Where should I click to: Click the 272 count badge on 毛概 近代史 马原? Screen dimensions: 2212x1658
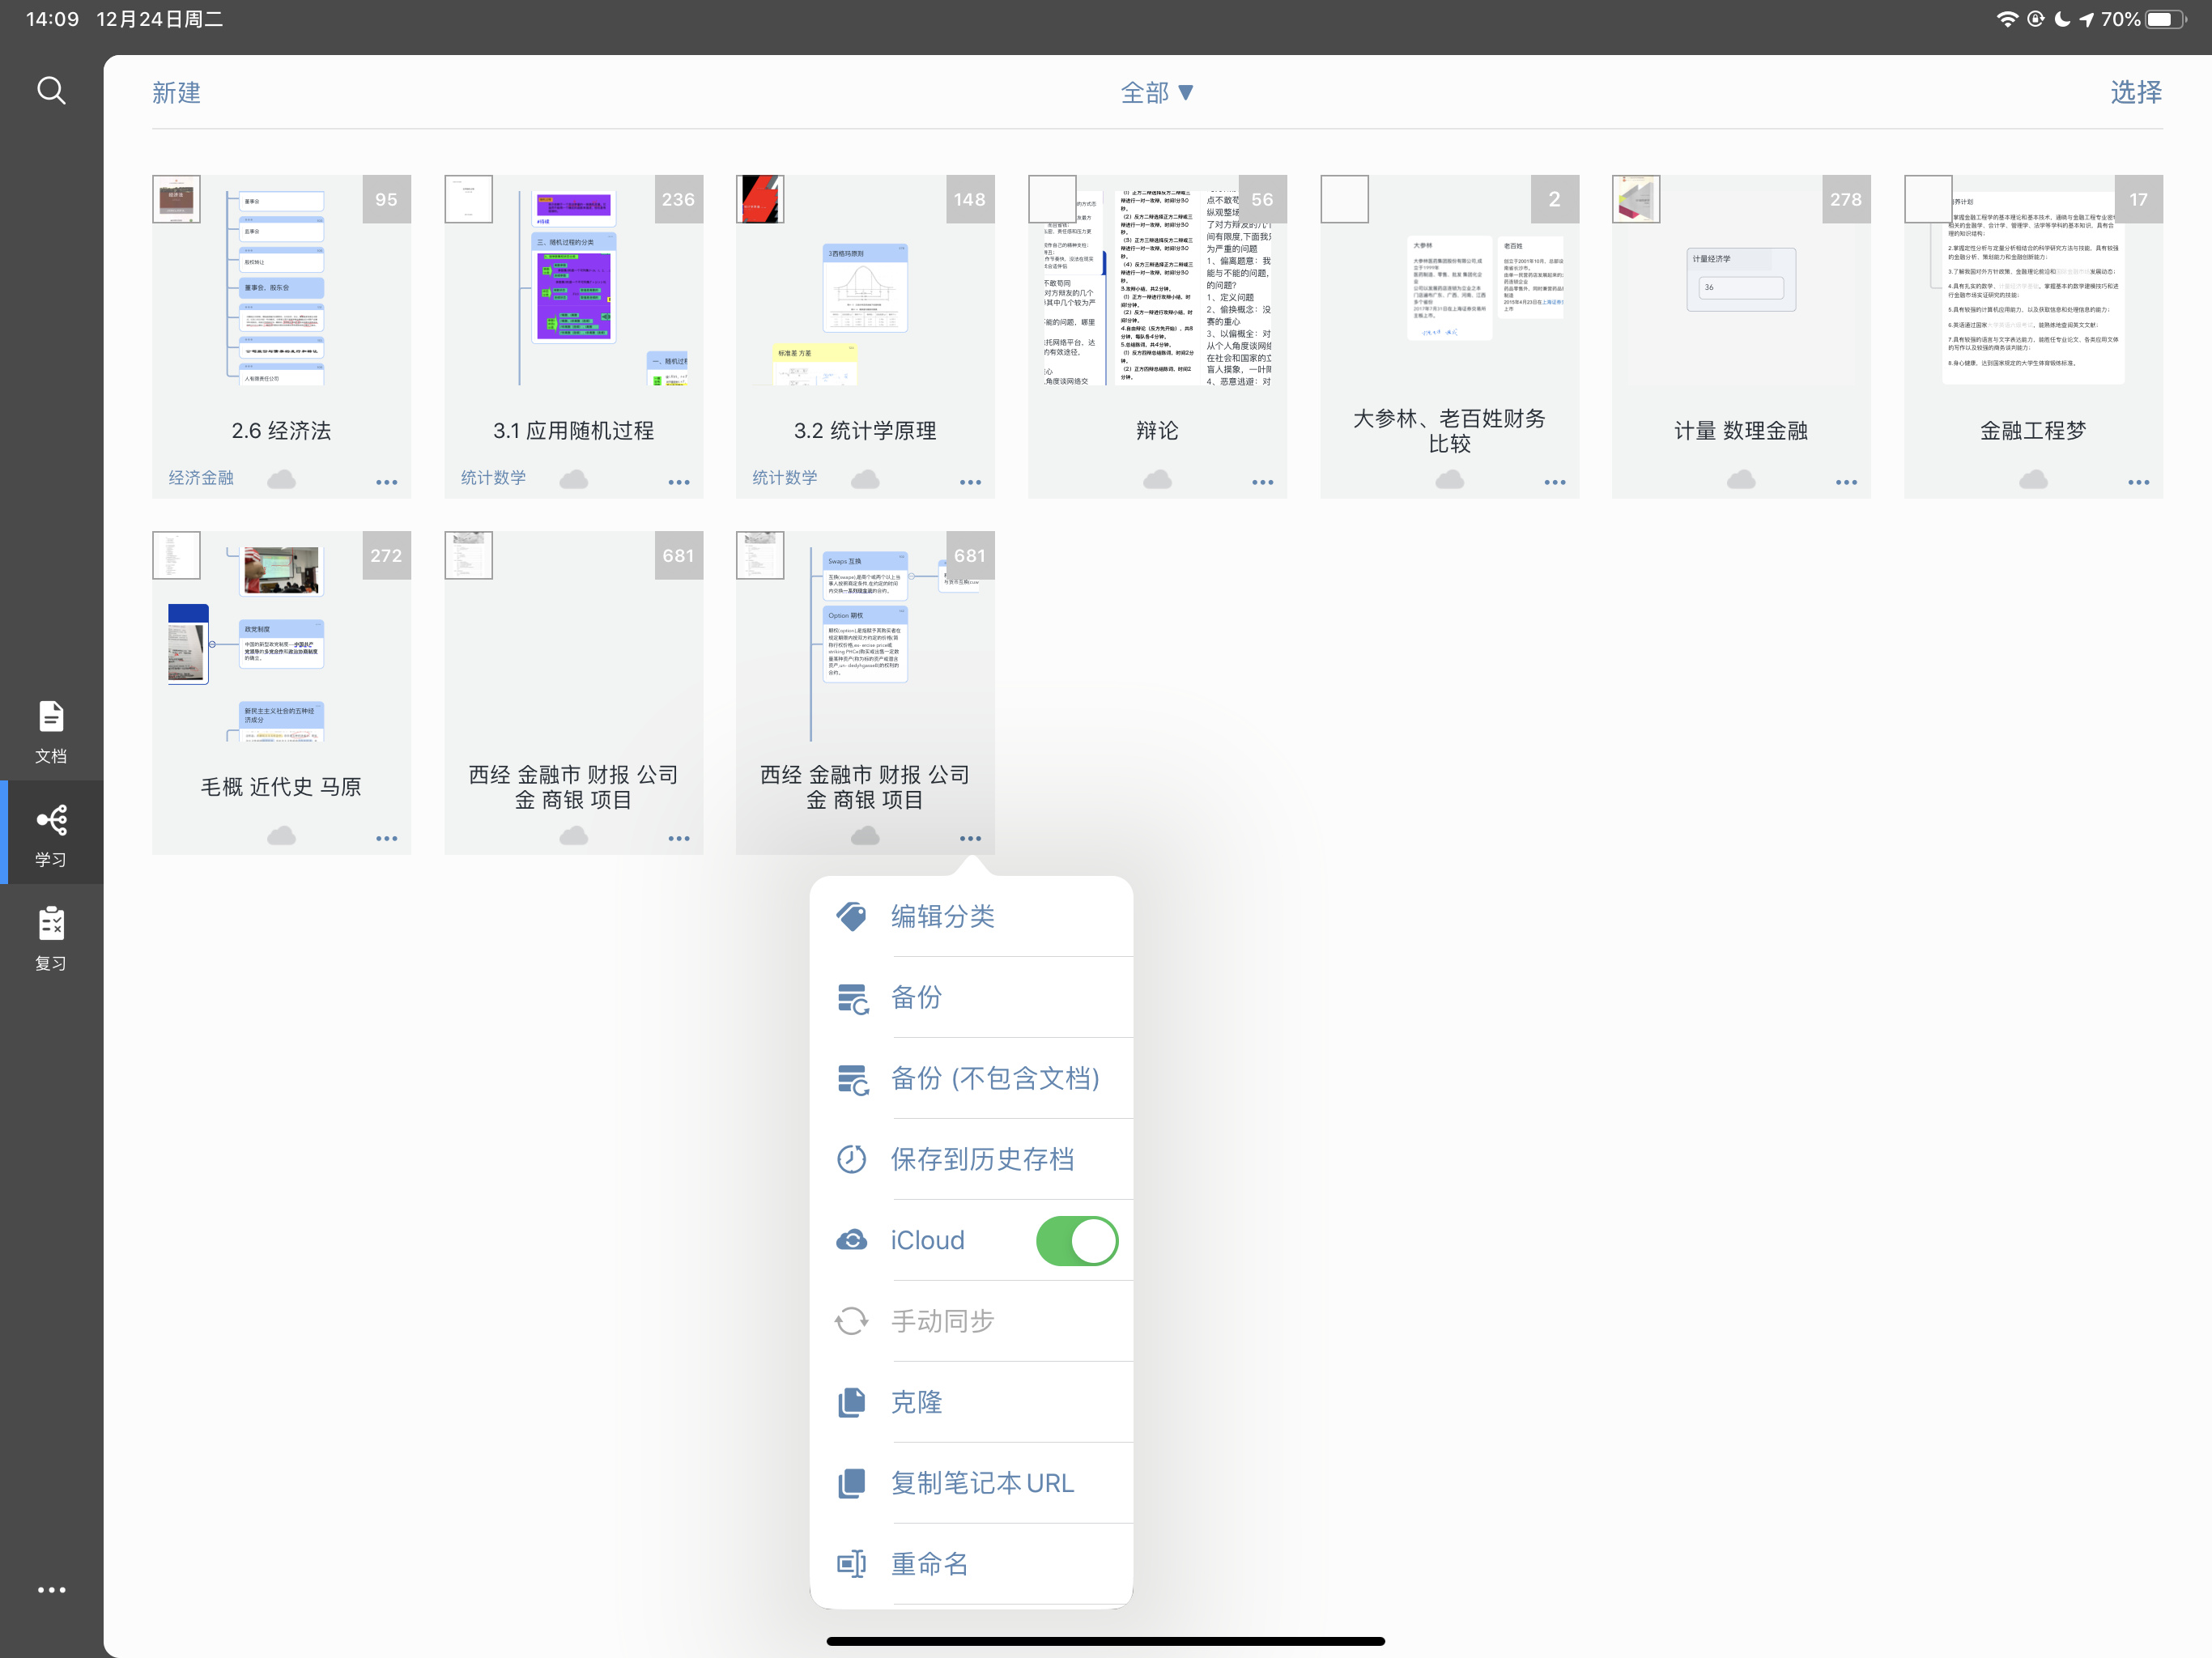(386, 555)
